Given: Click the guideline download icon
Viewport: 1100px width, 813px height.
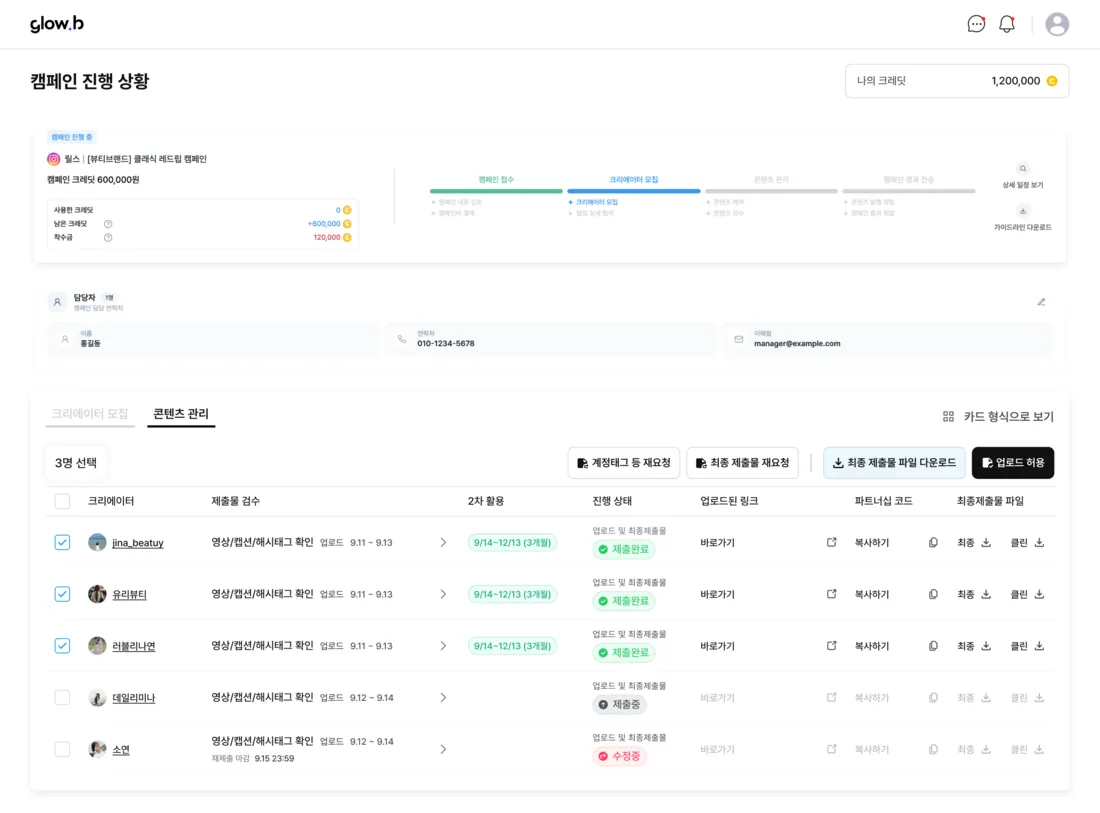Looking at the screenshot, I should tap(1023, 211).
